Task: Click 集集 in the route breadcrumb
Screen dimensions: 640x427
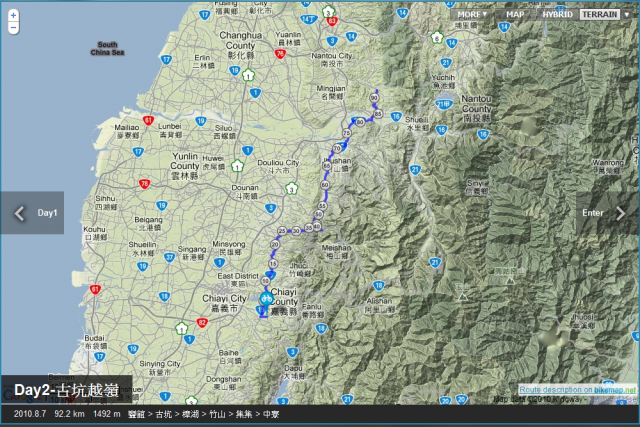Action: click(x=244, y=414)
